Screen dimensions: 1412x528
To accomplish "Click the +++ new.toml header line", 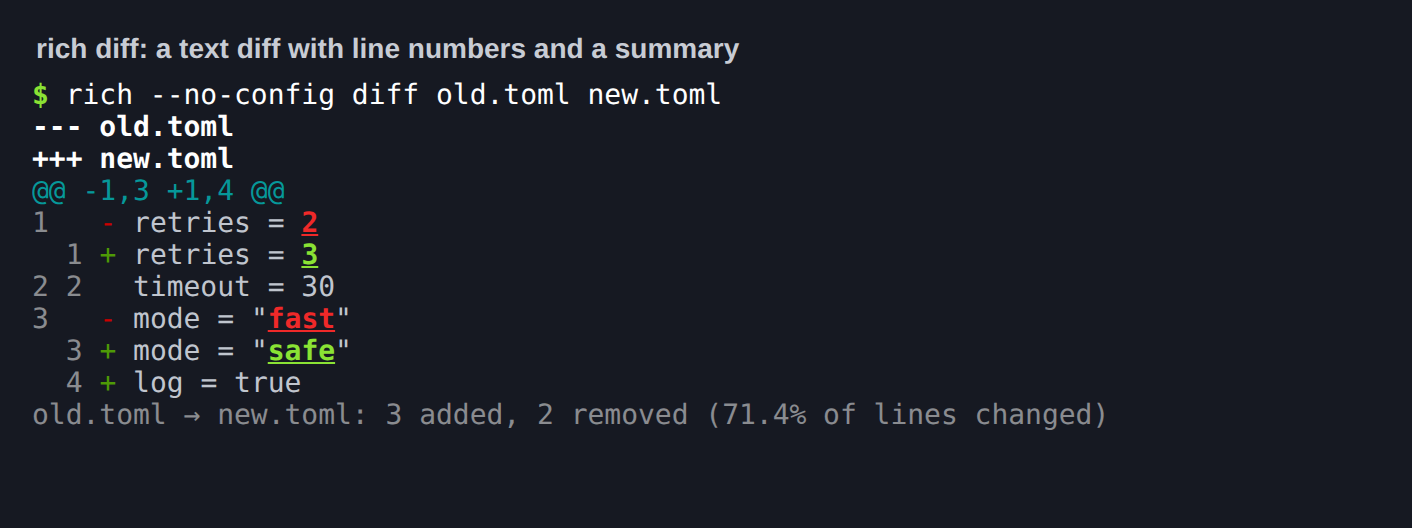I will [133, 159].
